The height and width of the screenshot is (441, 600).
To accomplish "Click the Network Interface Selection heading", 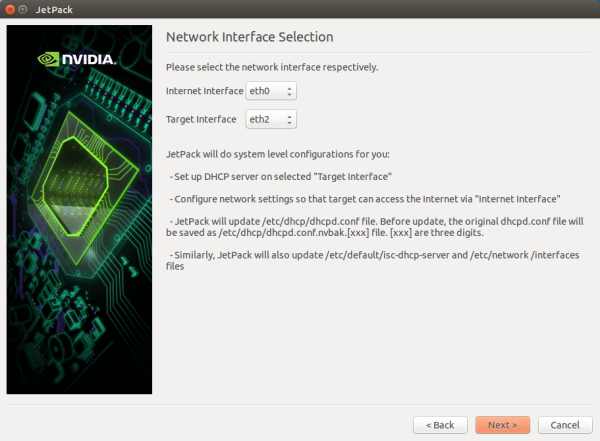I will pos(249,37).
